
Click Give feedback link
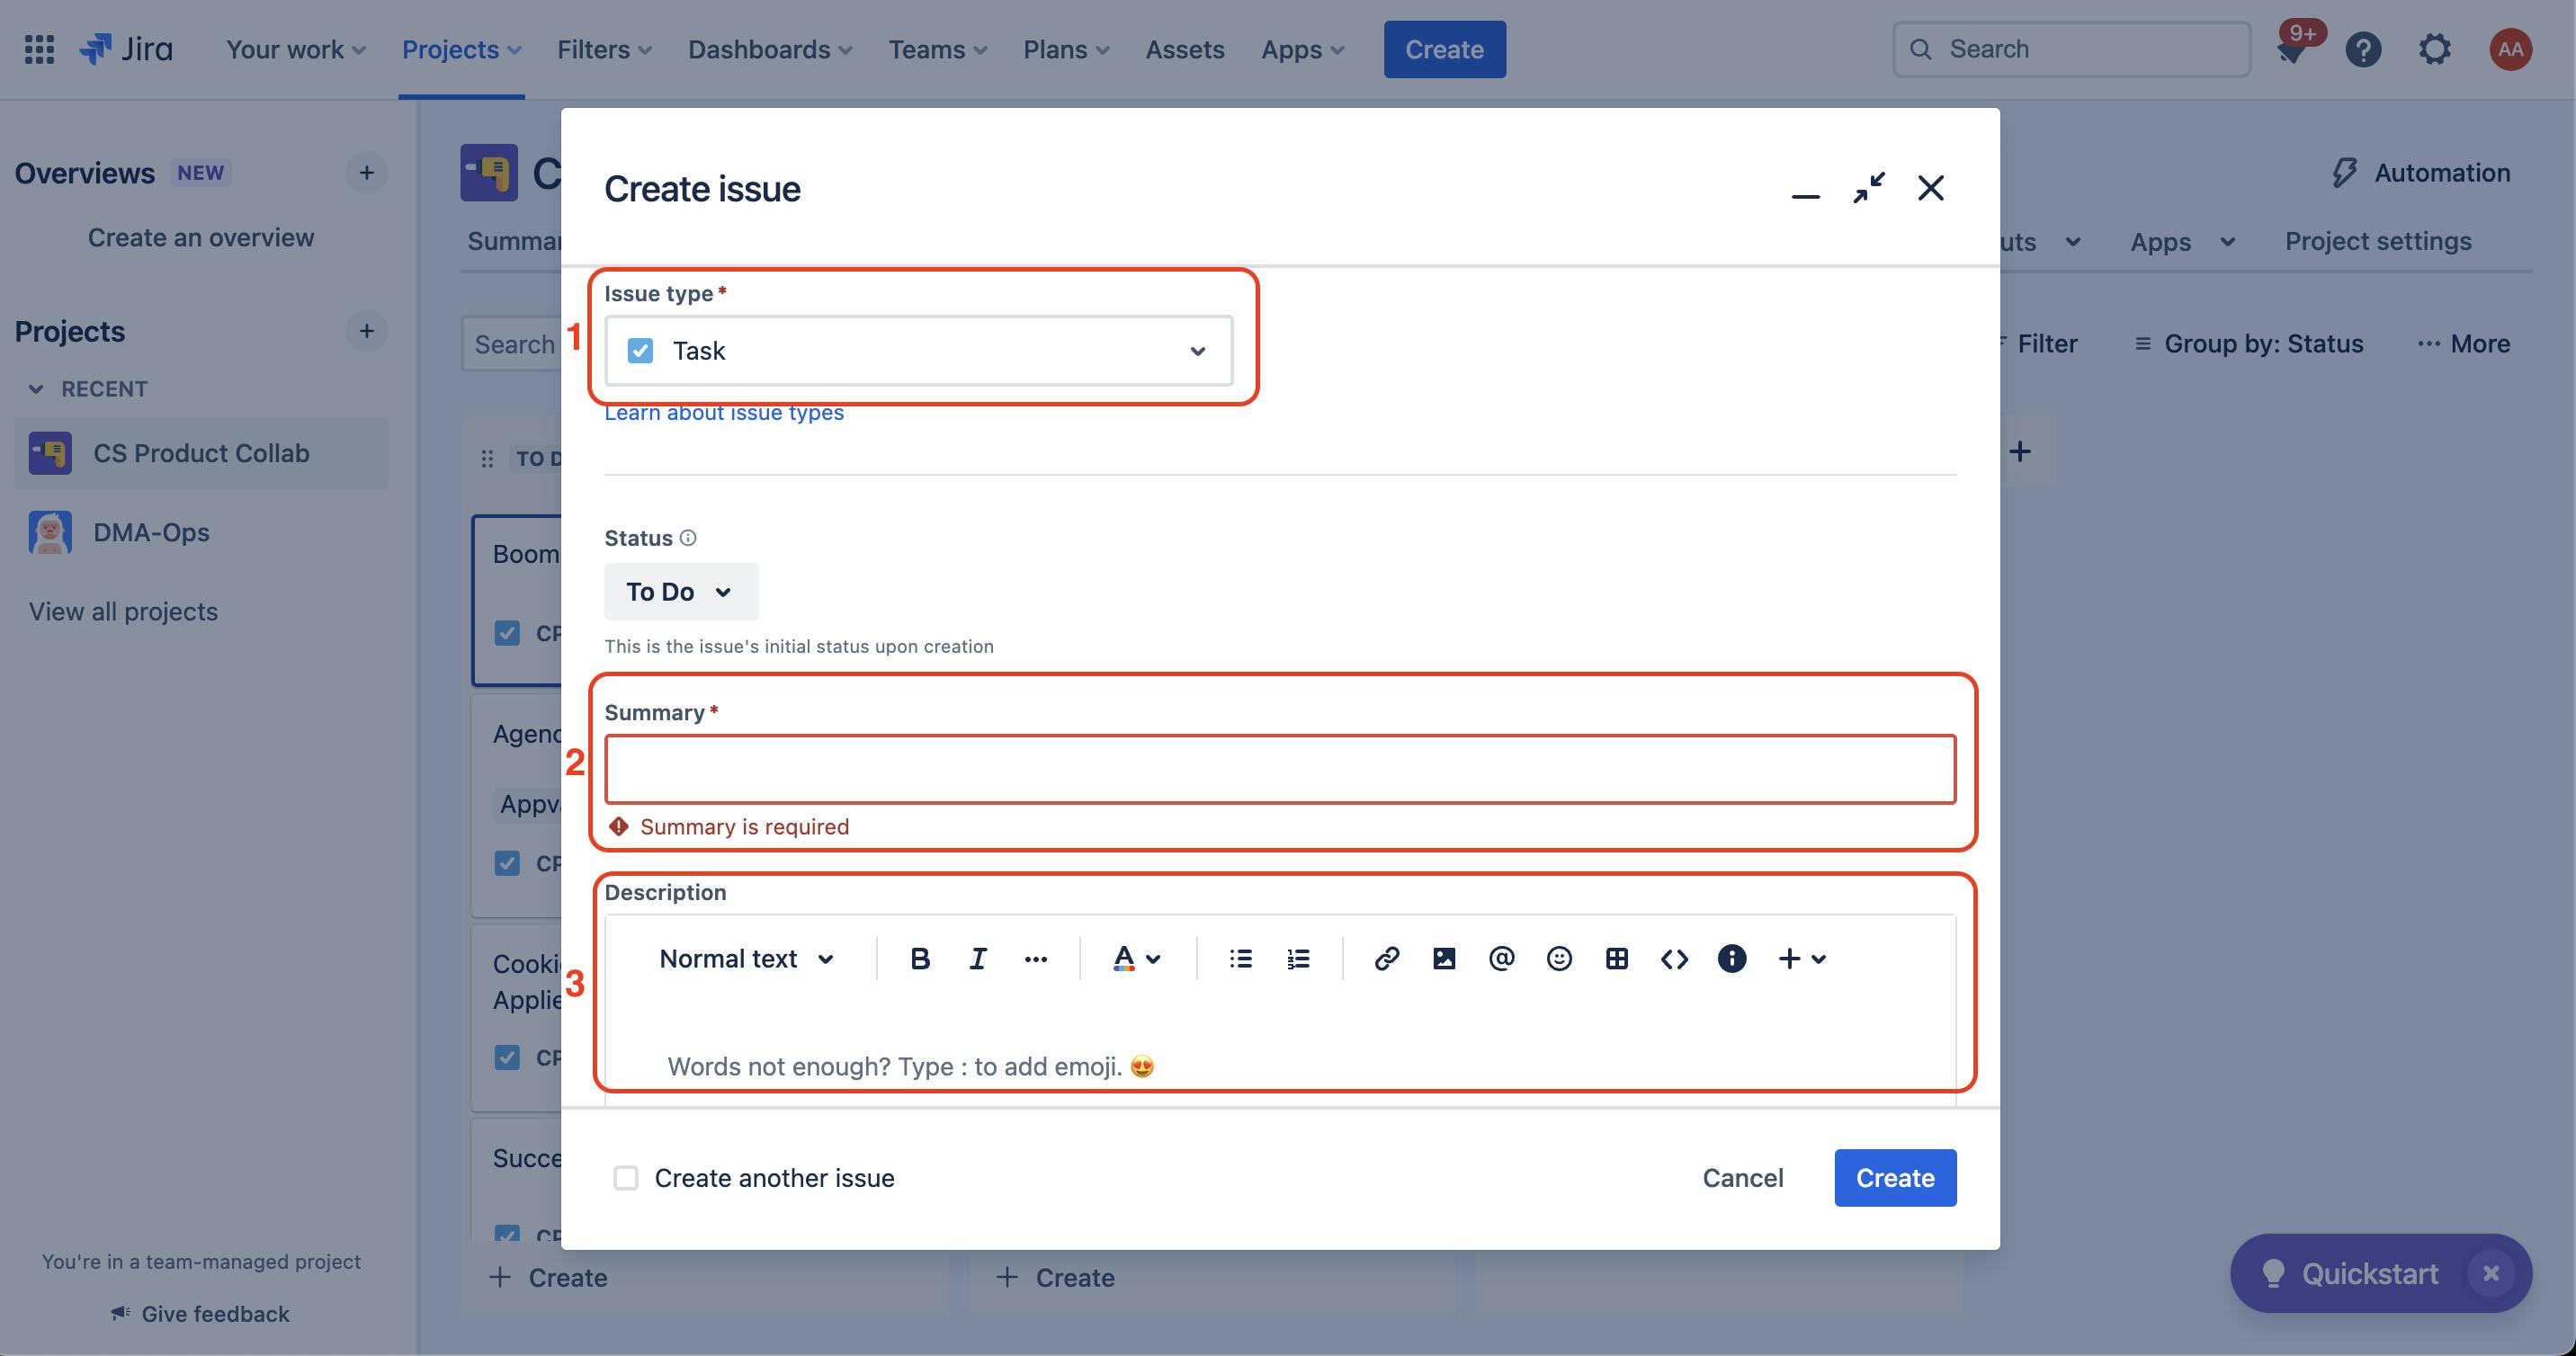200,1314
